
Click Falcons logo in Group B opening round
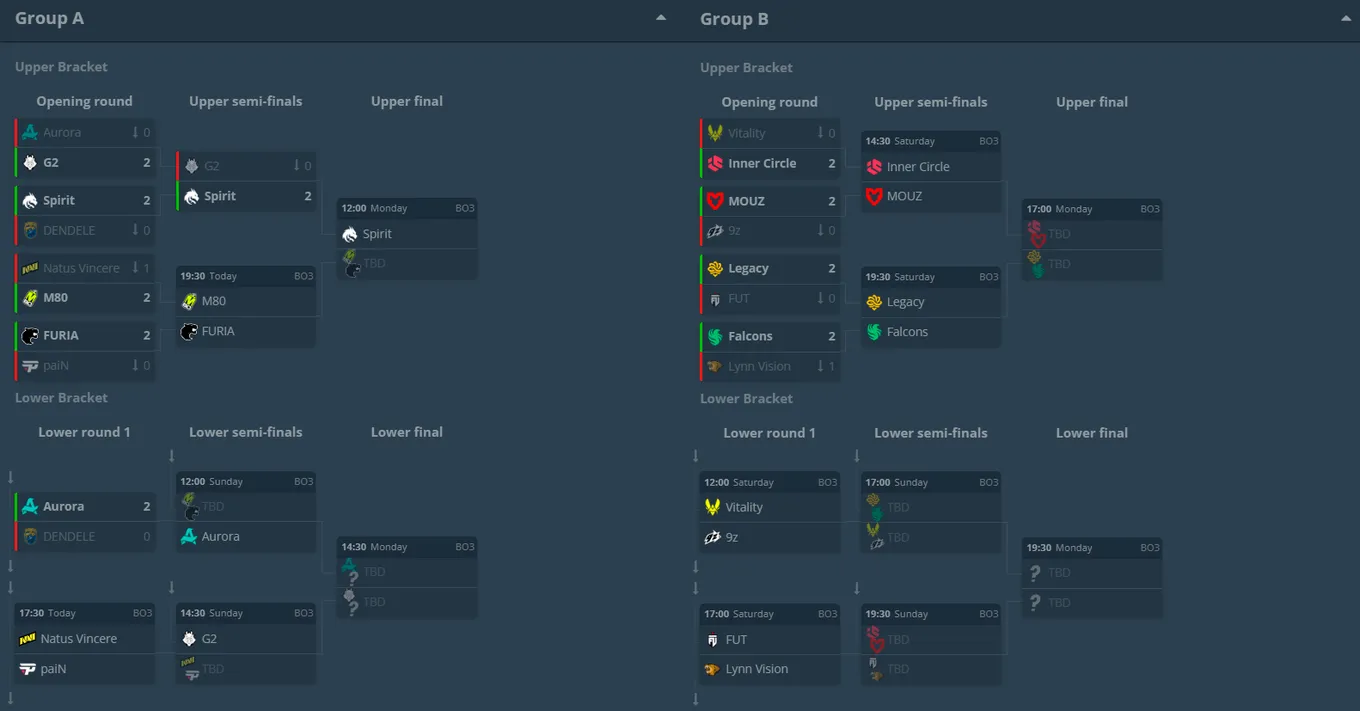point(715,336)
